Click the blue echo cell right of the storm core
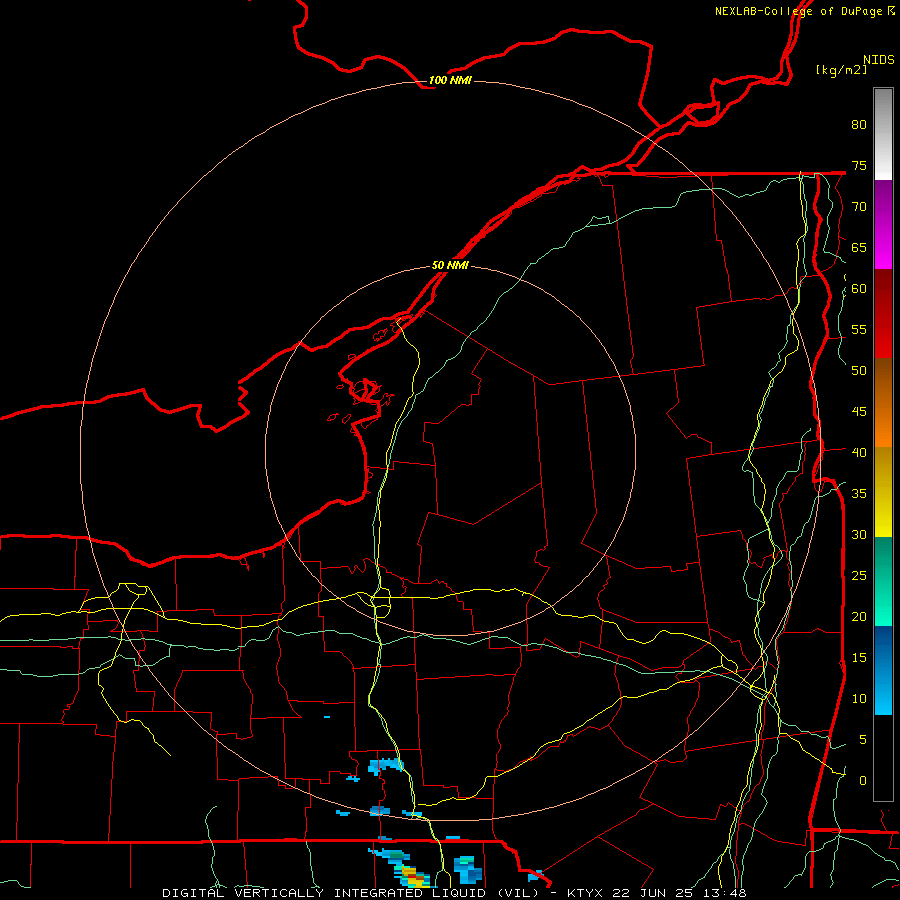 pos(467,868)
